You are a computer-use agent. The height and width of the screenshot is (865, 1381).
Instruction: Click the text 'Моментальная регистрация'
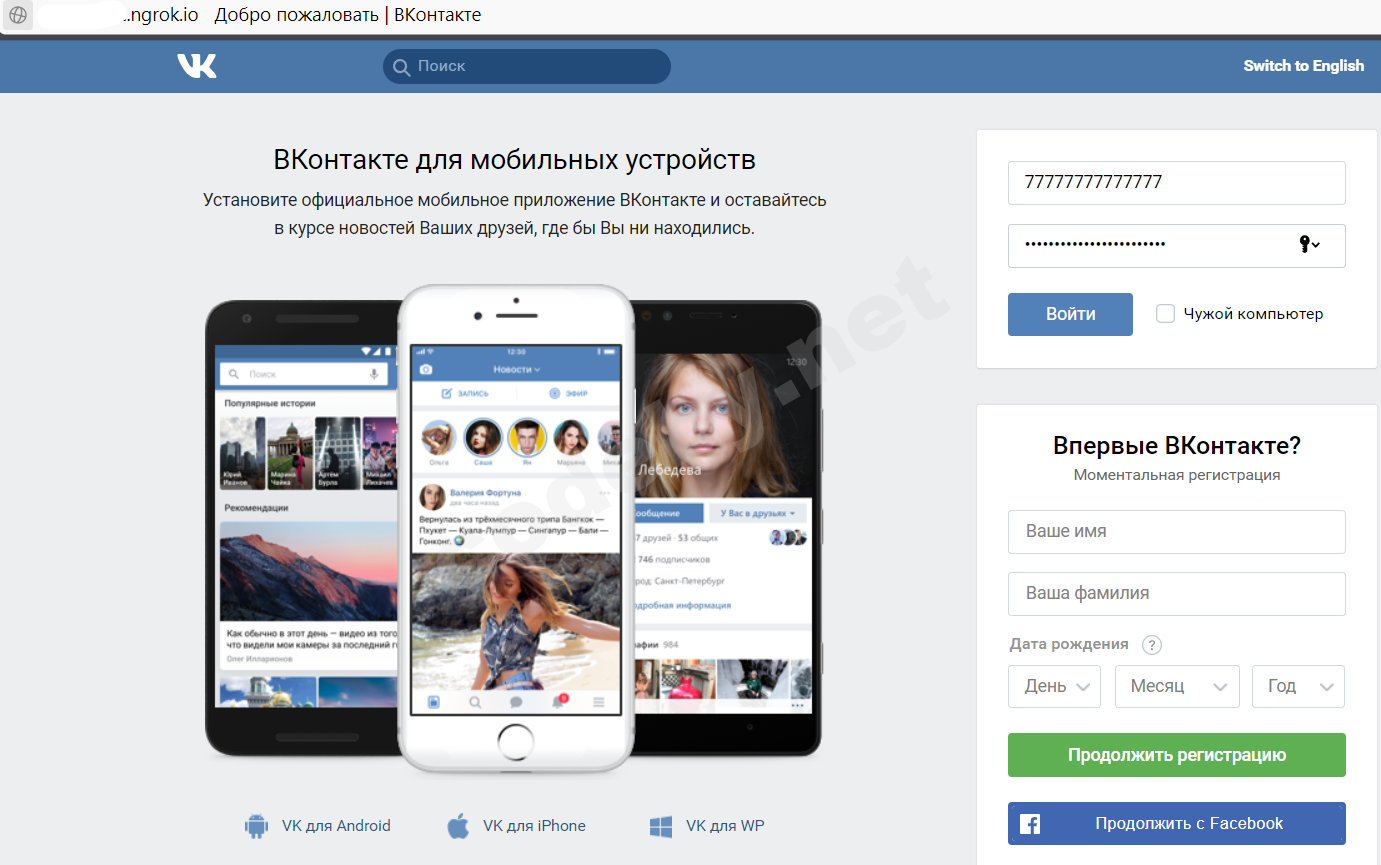click(x=1177, y=475)
